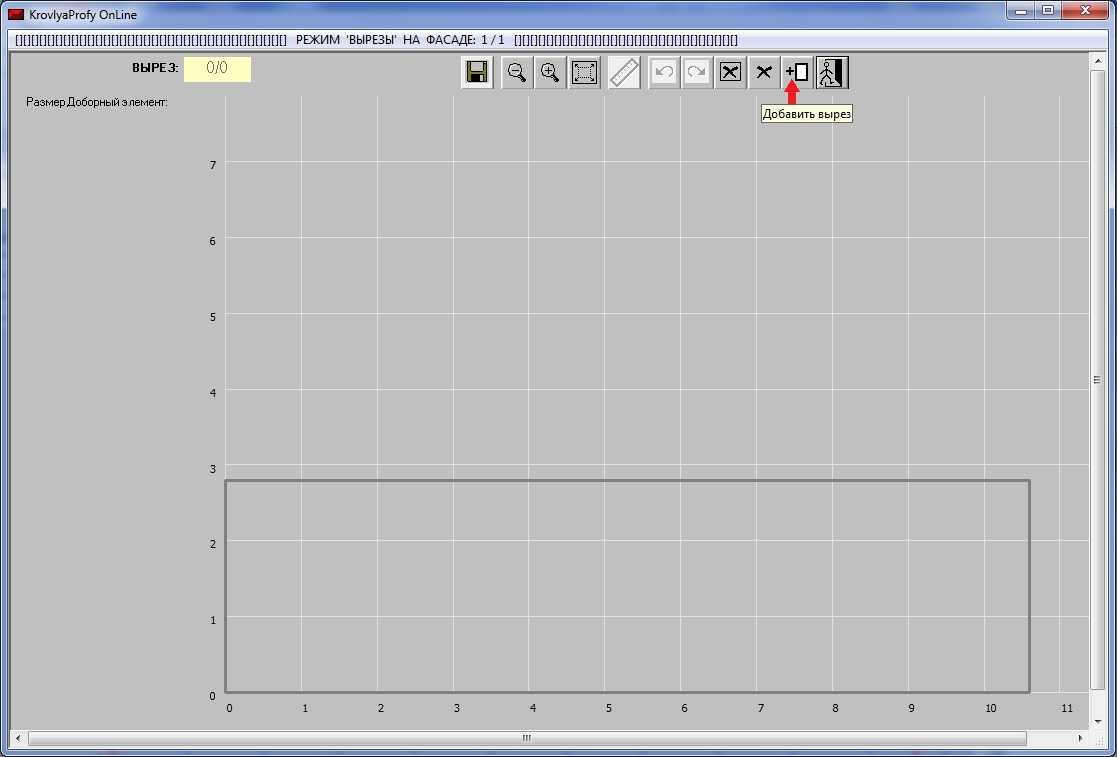The width and height of the screenshot is (1117, 757).
Task: Open the KrovlyaProfy title bar icon menu
Action: point(16,14)
